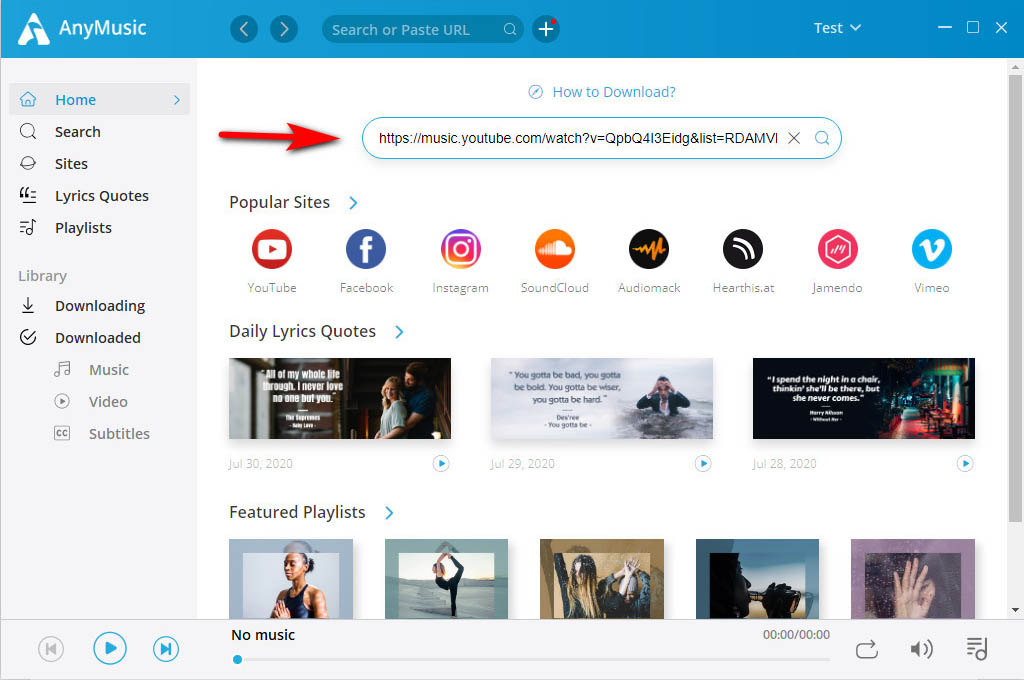Screen dimensions: 1024x680
Task: Open the How to Download? link
Action: pyautogui.click(x=602, y=92)
